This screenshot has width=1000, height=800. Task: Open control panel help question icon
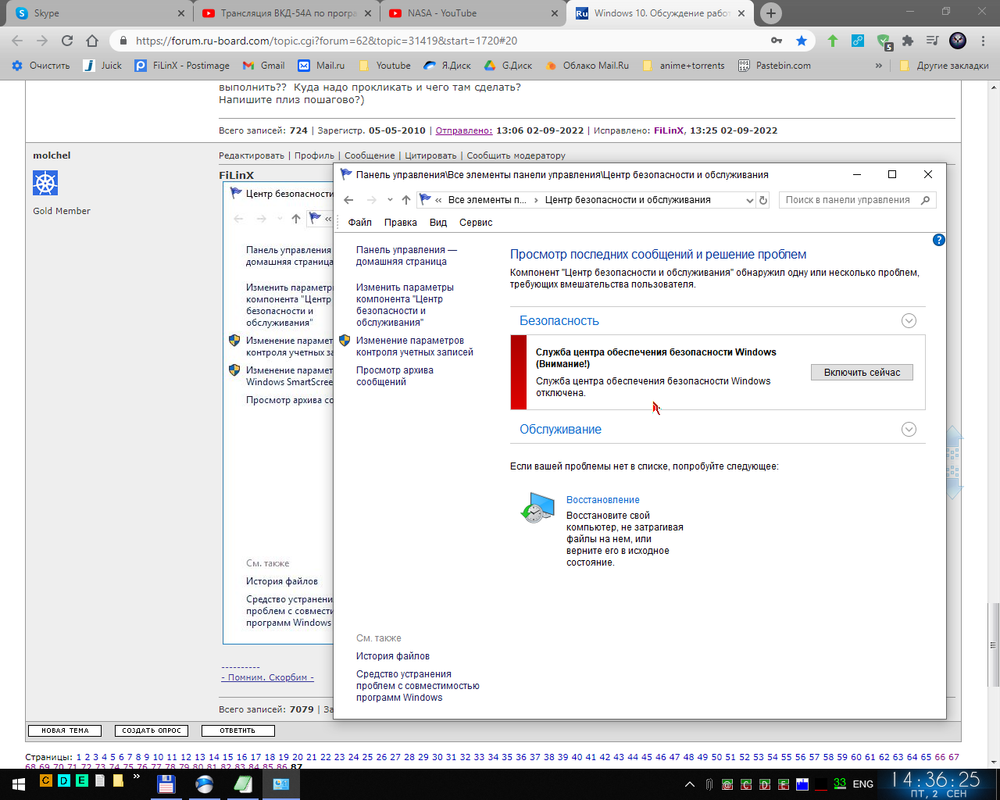938,240
